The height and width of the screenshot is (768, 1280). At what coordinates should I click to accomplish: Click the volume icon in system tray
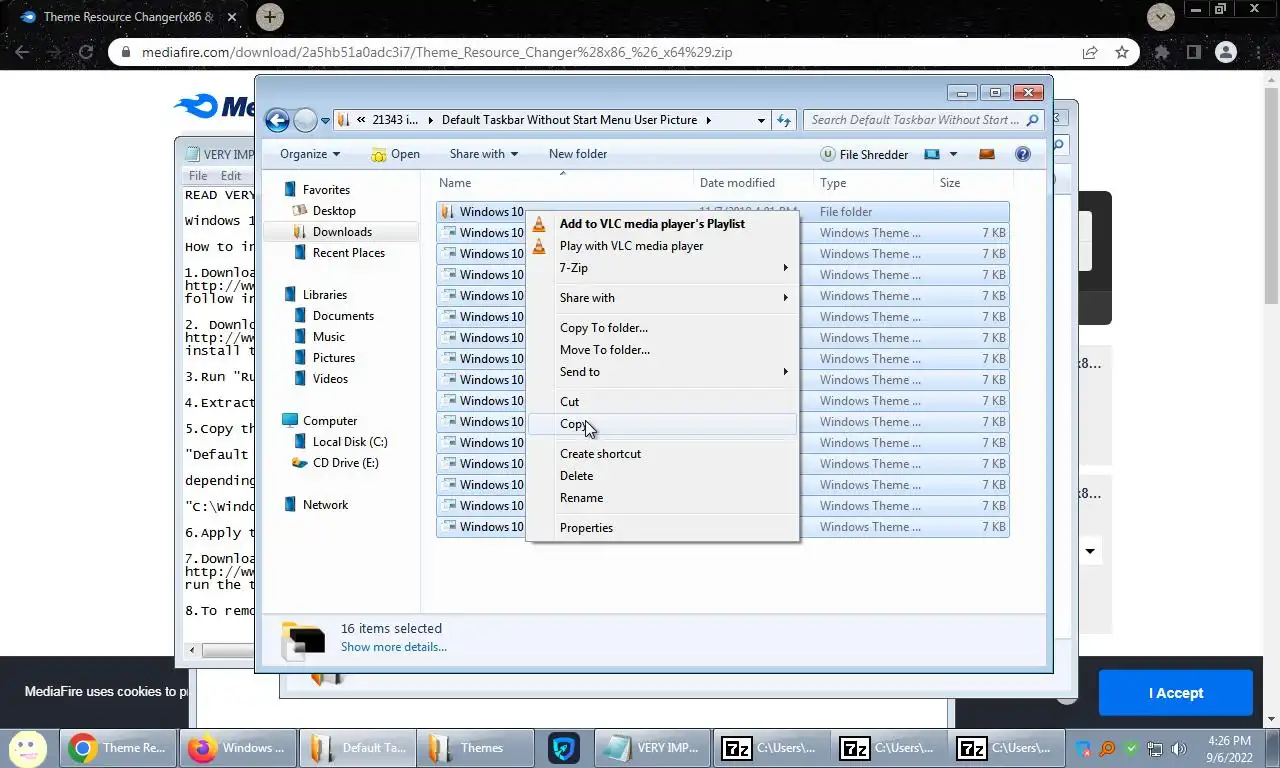coord(1179,748)
